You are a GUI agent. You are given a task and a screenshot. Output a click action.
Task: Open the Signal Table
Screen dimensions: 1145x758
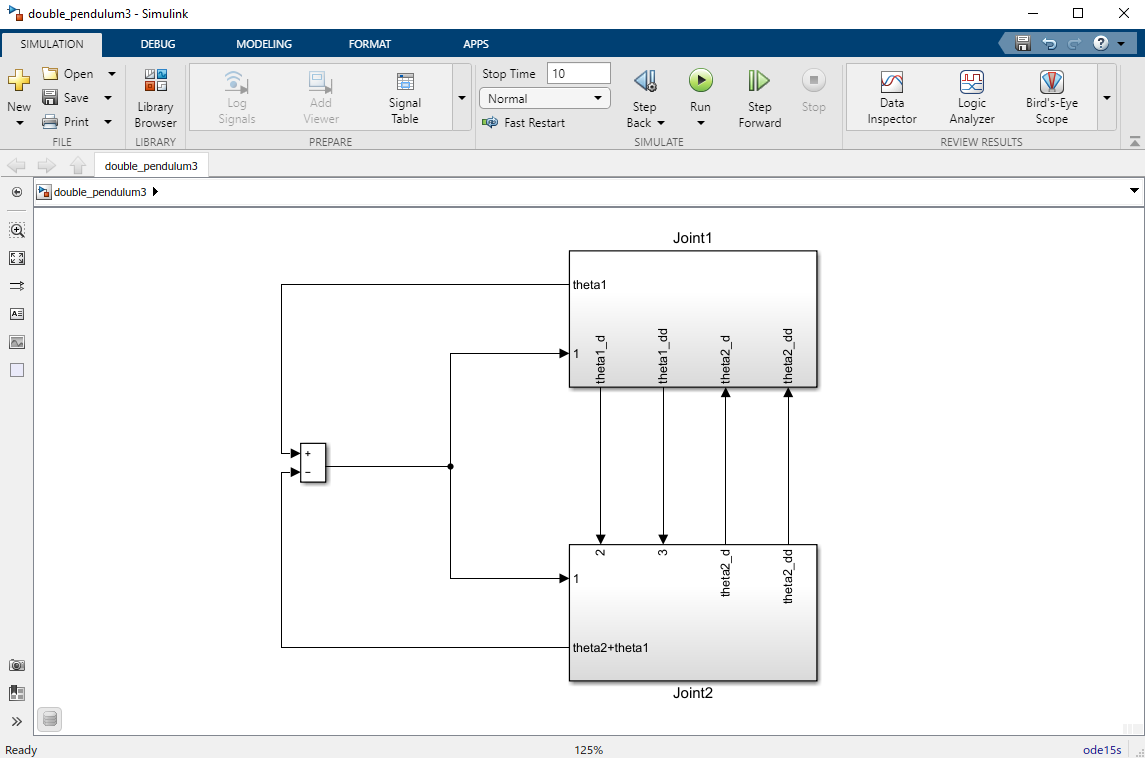coord(405,99)
